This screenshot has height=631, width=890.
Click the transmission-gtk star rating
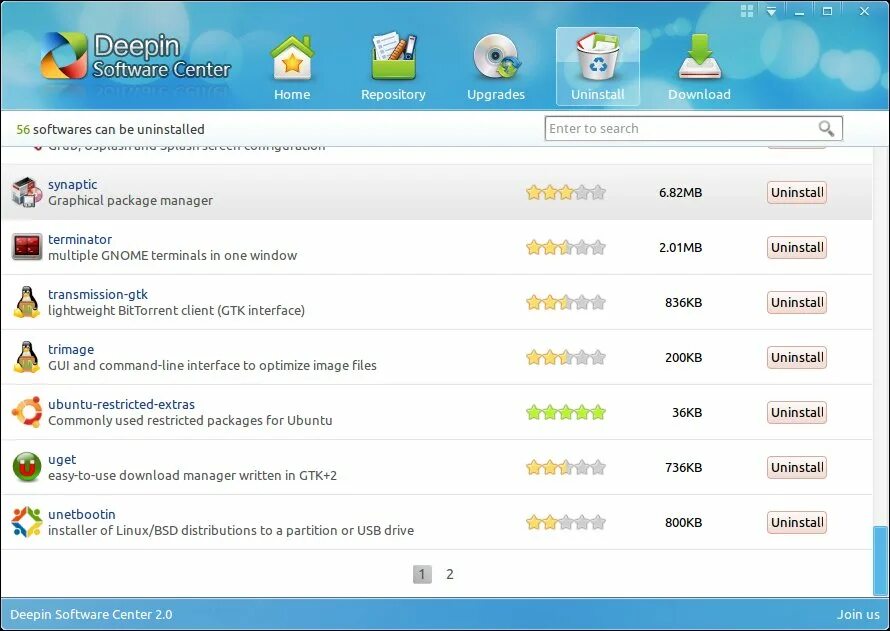click(566, 302)
